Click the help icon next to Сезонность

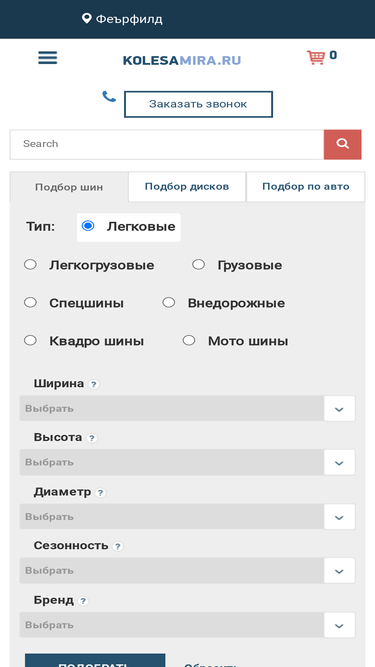click(x=118, y=546)
